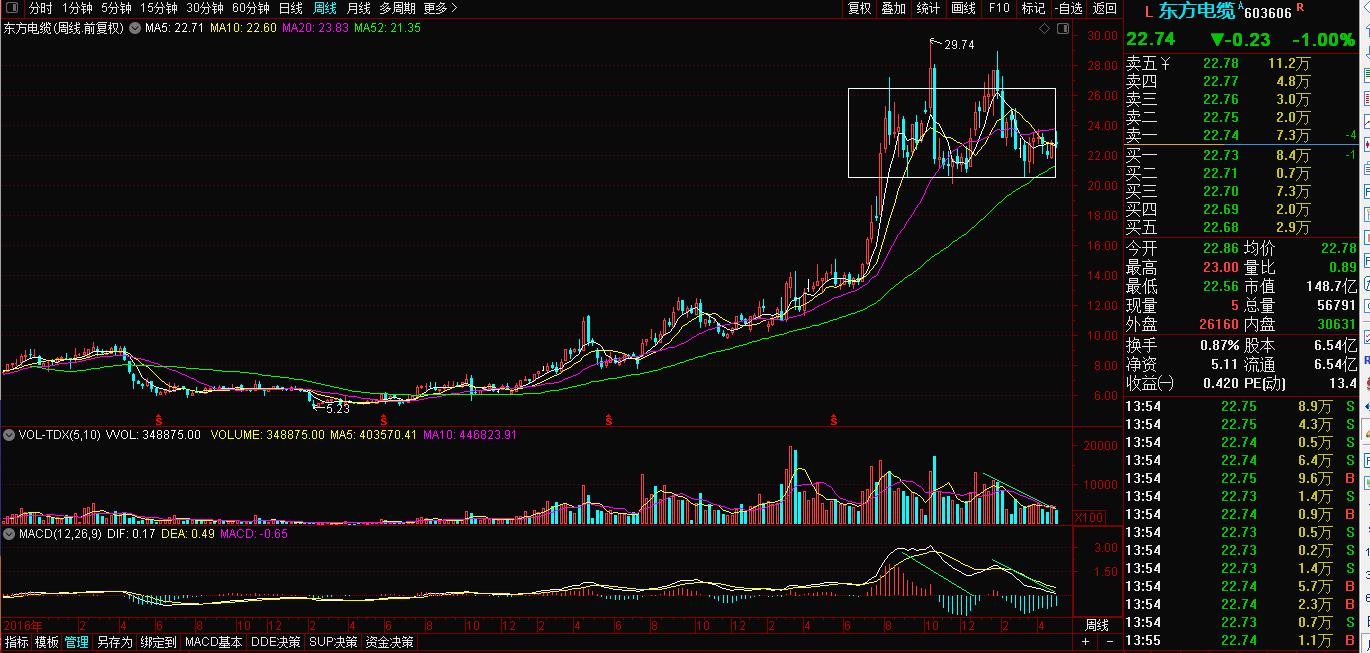Image resolution: width=1370 pixels, height=653 pixels.
Task: Click the L marker beside the stock name
Action: click(x=1148, y=12)
